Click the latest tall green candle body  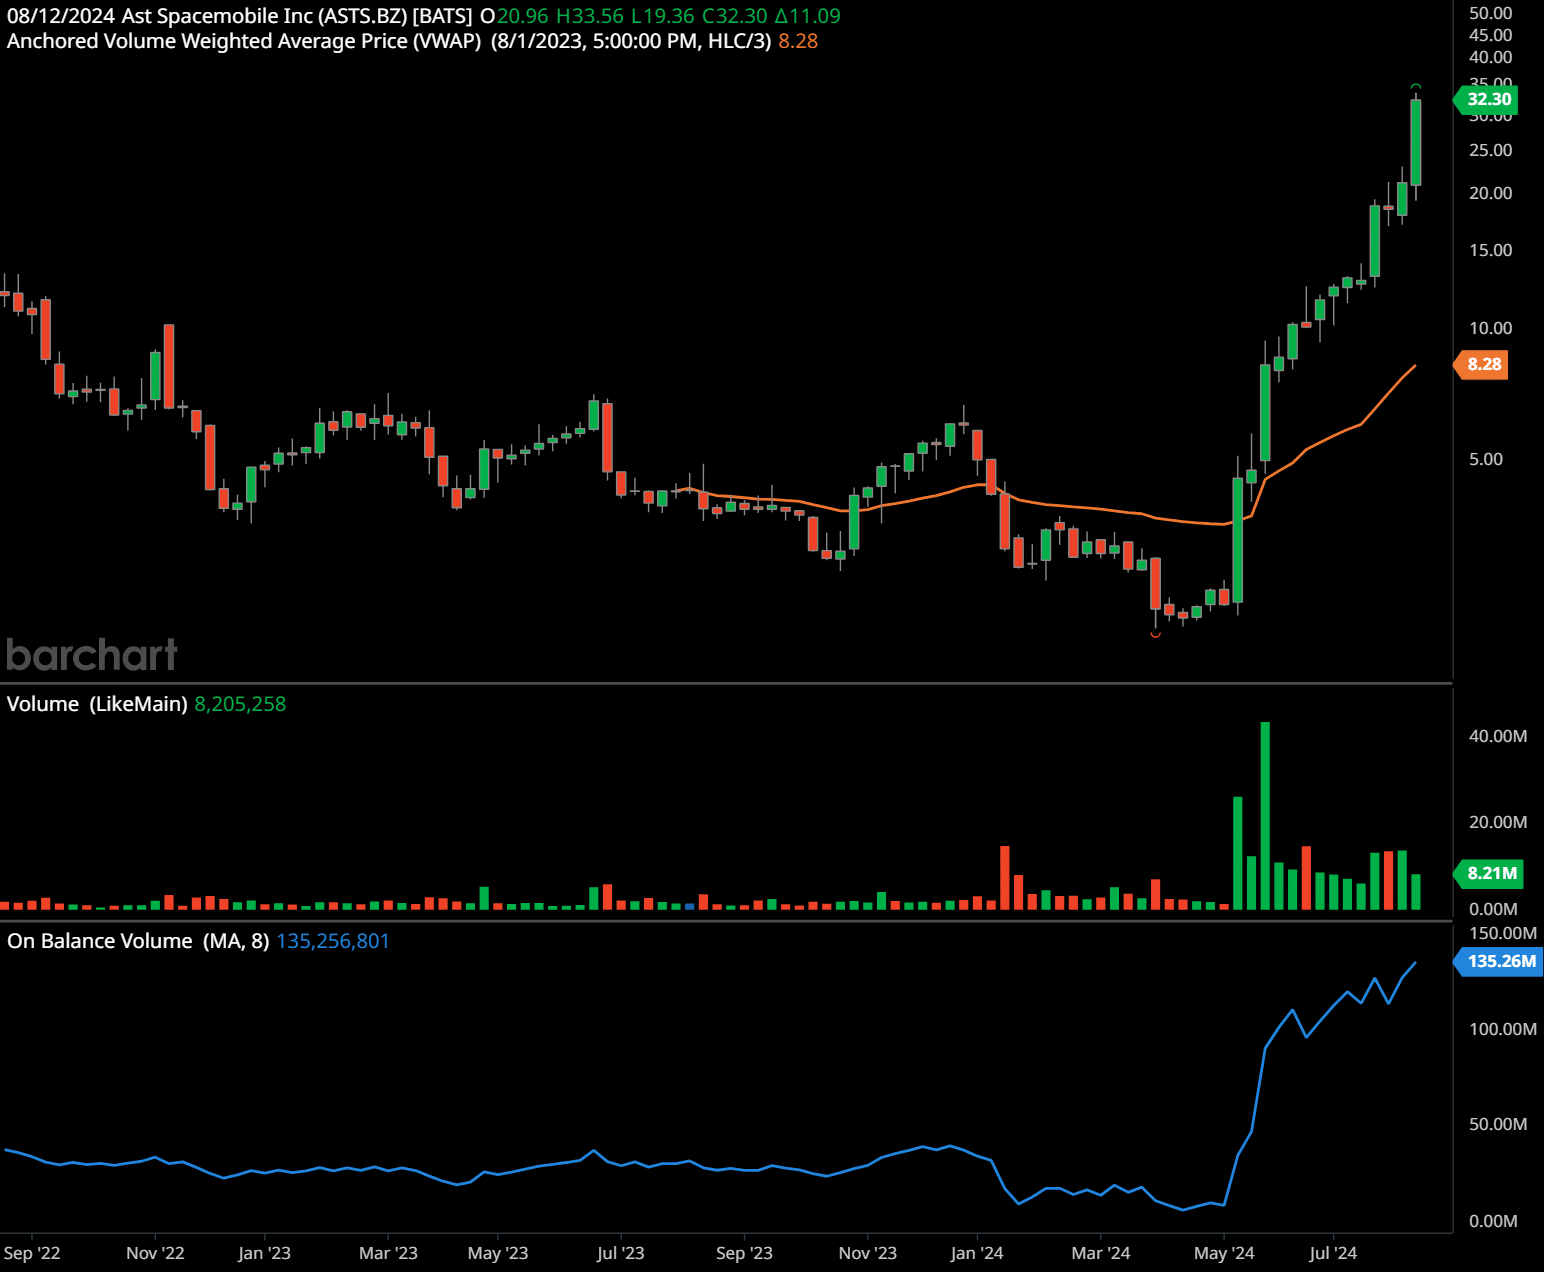click(x=1416, y=142)
